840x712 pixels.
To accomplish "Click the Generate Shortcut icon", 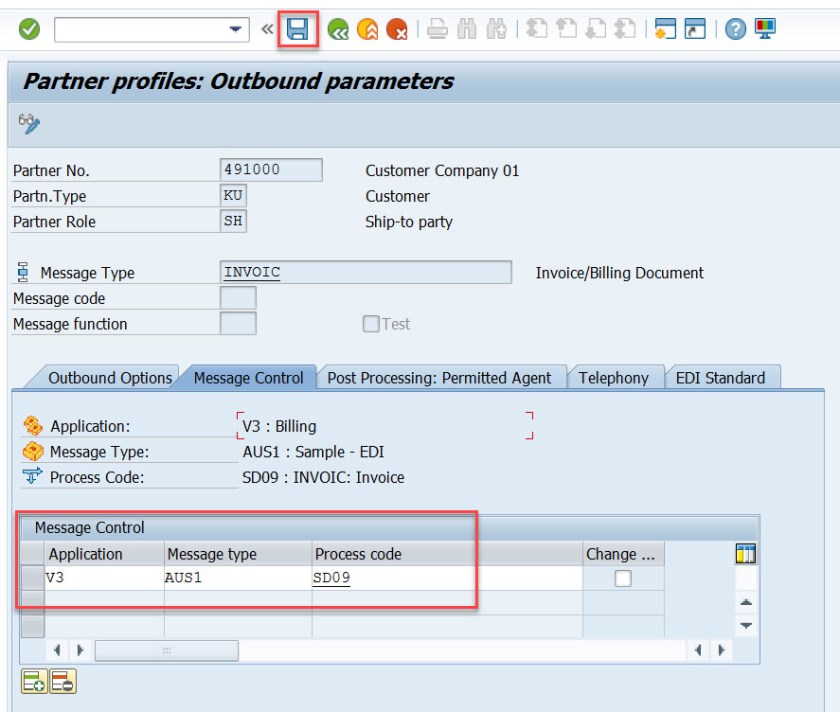I will click(x=695, y=29).
